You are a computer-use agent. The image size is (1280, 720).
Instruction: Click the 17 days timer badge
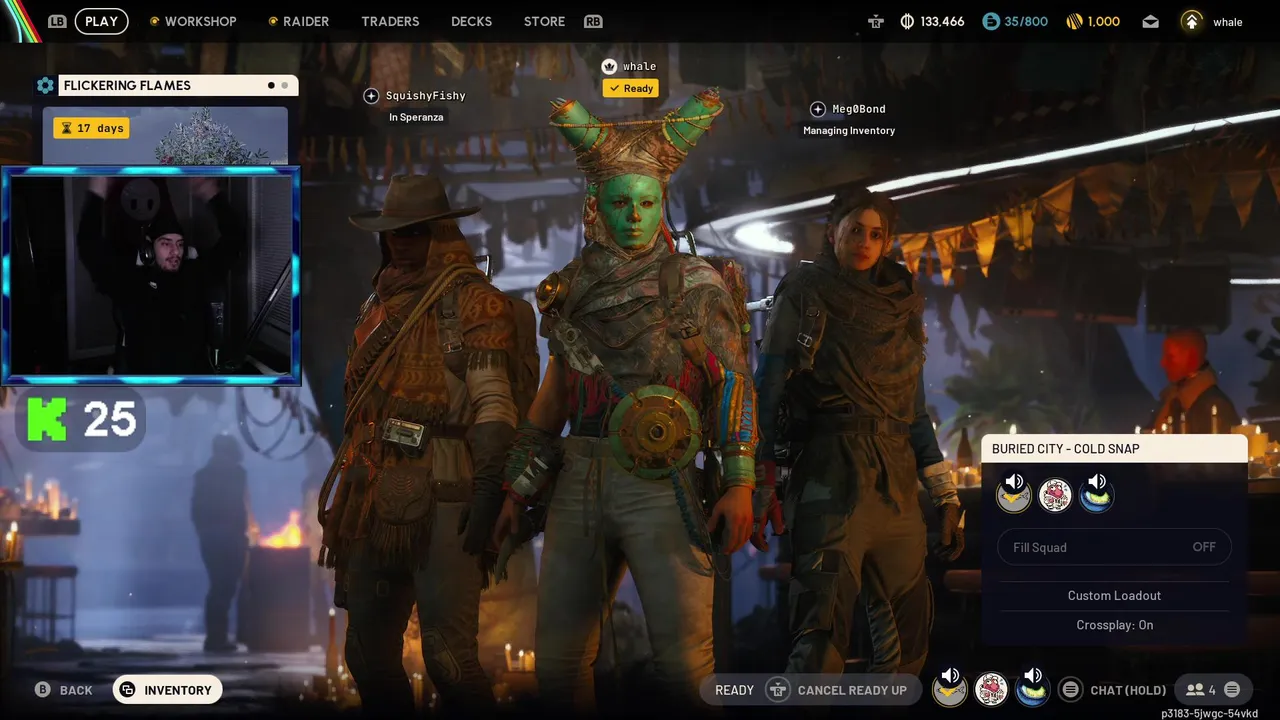pyautogui.click(x=91, y=128)
